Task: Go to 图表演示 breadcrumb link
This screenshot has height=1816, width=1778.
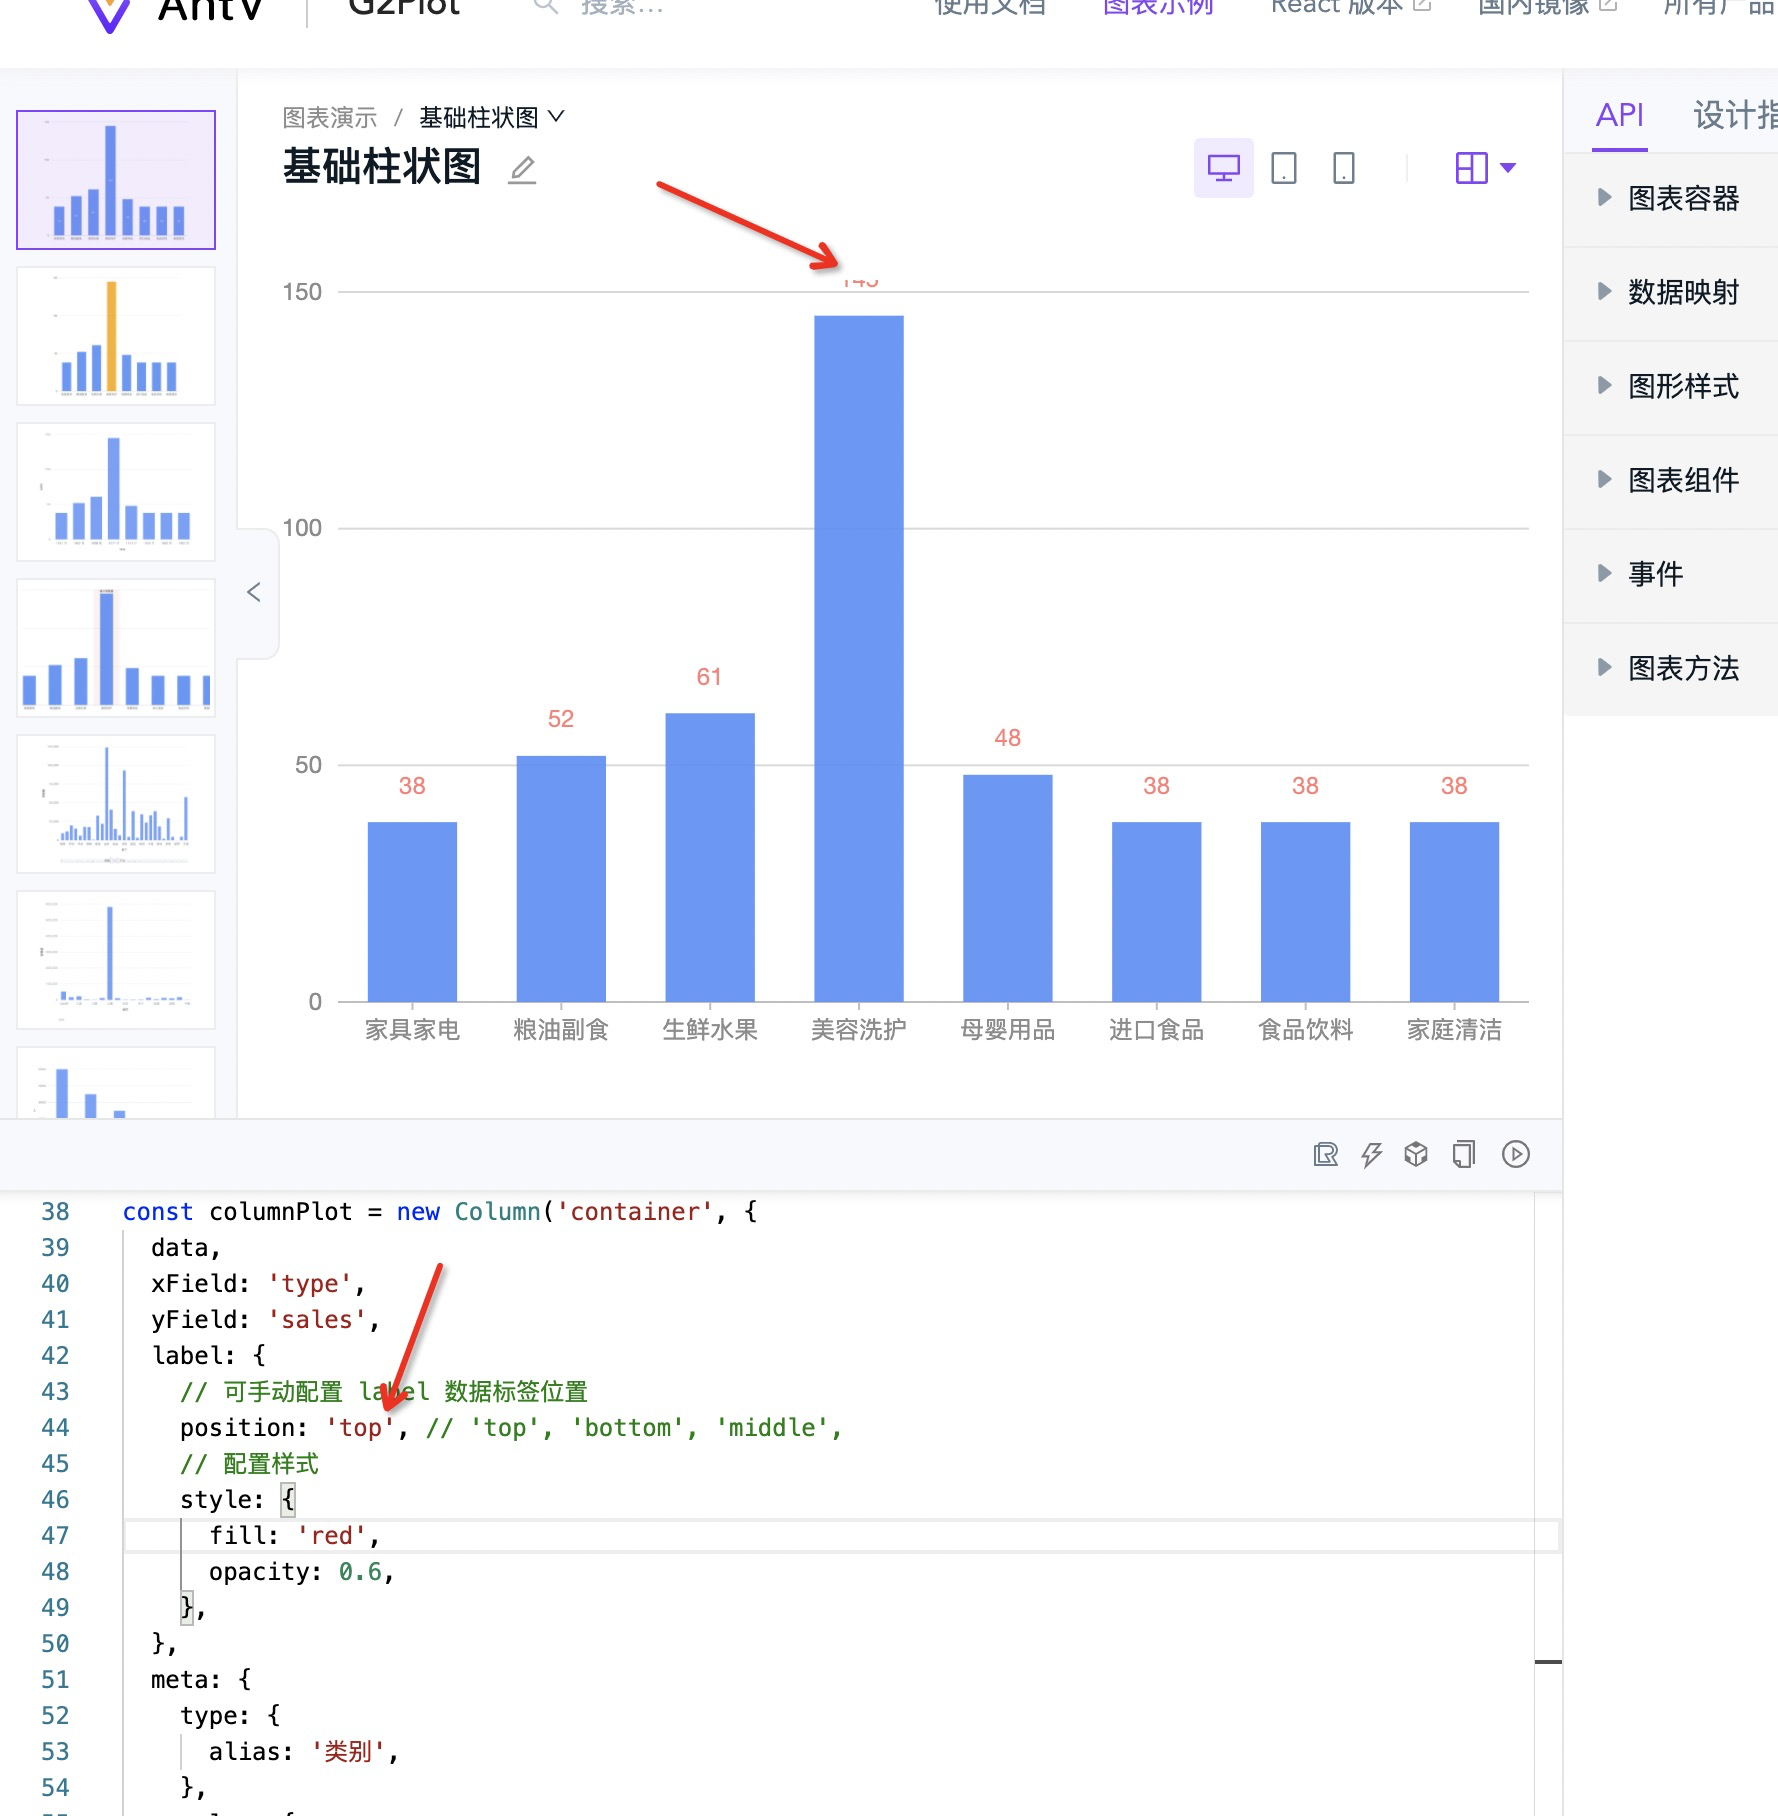Action: tap(328, 116)
